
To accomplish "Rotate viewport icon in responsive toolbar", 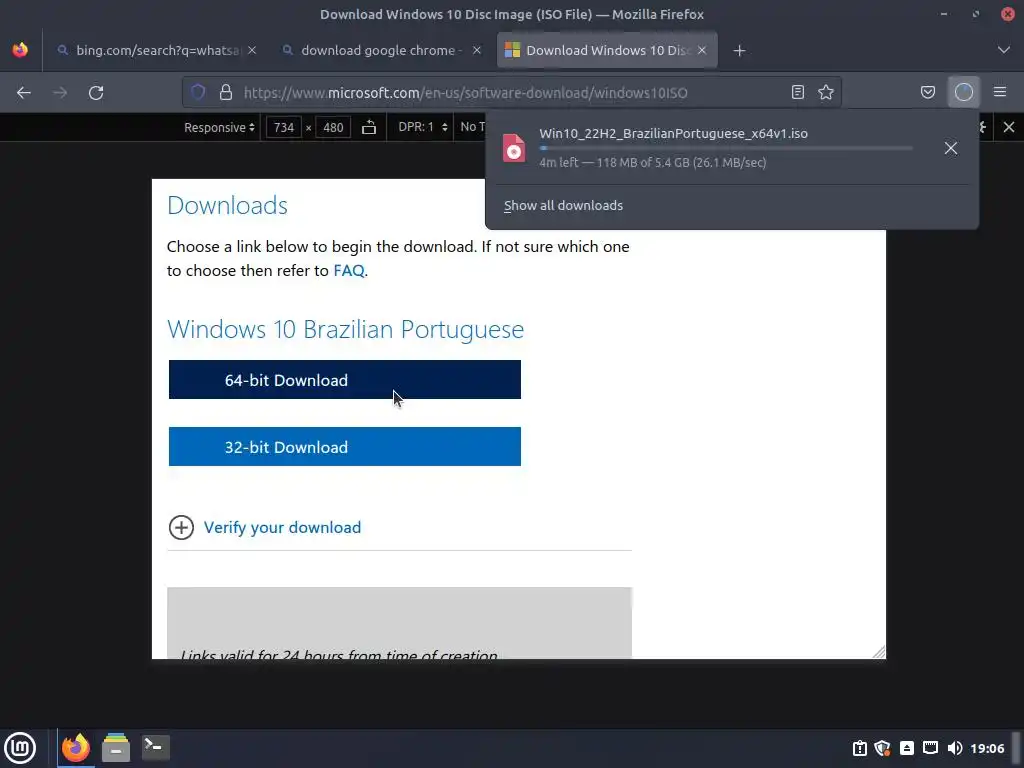I will (x=369, y=127).
